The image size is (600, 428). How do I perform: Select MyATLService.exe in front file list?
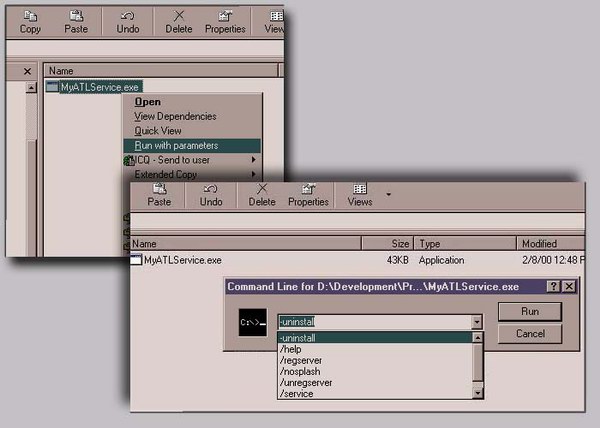(x=183, y=260)
